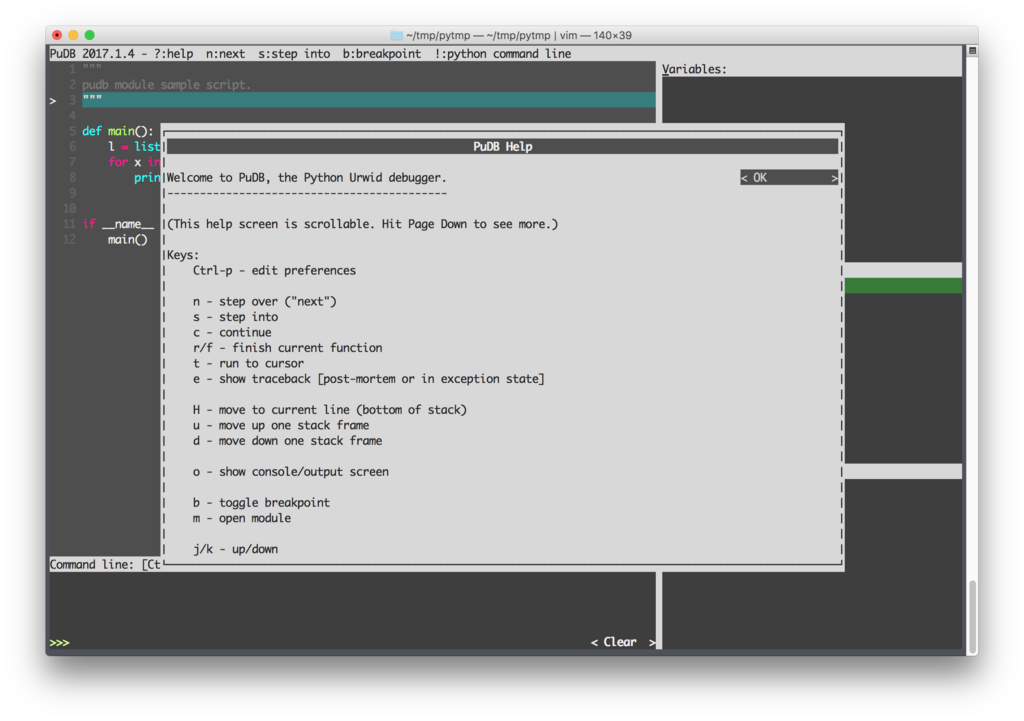Click the 'main()' call on line 12
The image size is (1024, 721).
click(x=127, y=240)
